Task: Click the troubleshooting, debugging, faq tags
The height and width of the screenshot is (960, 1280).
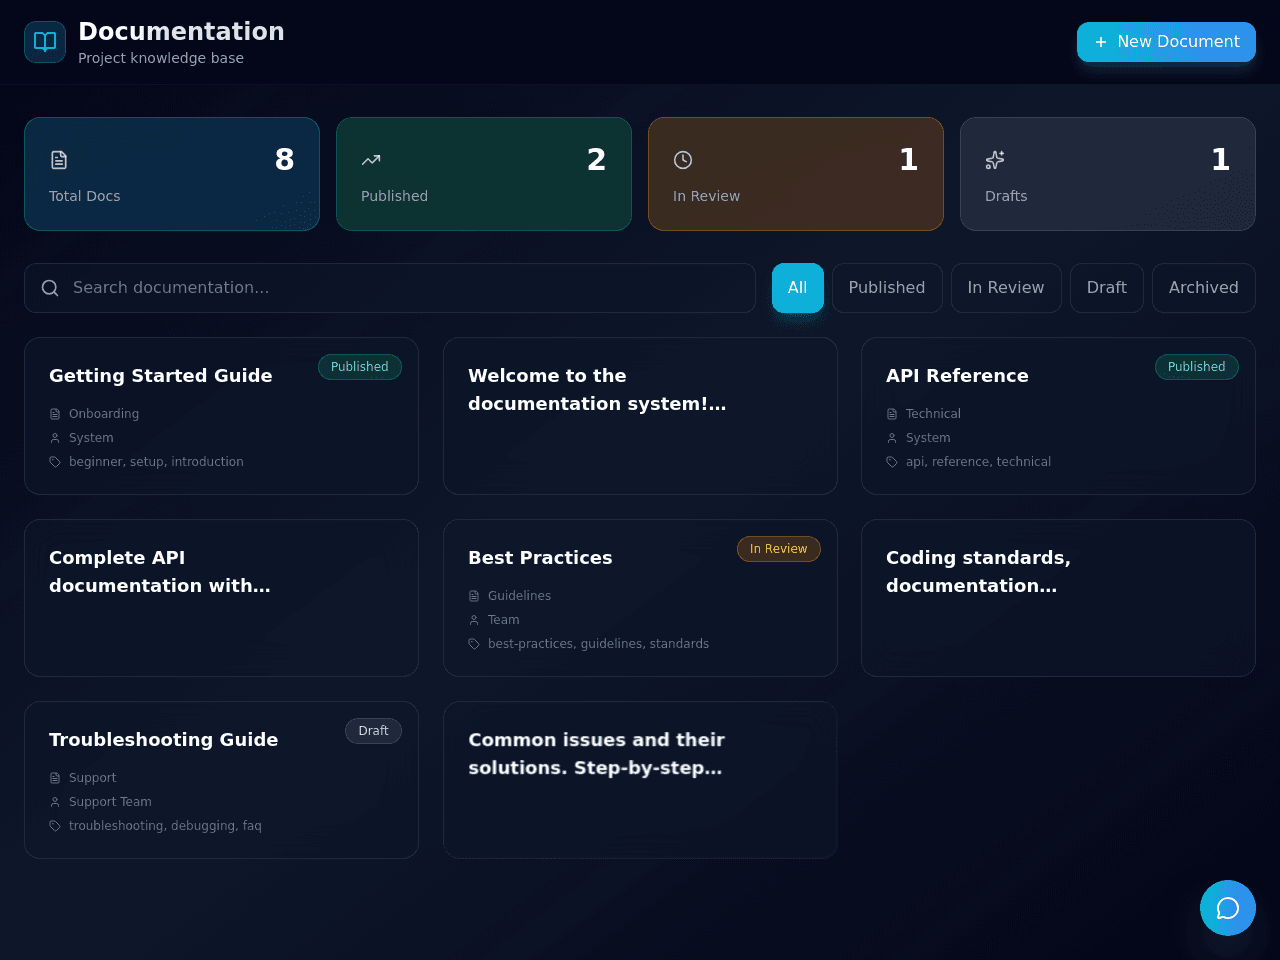Action: pos(165,826)
